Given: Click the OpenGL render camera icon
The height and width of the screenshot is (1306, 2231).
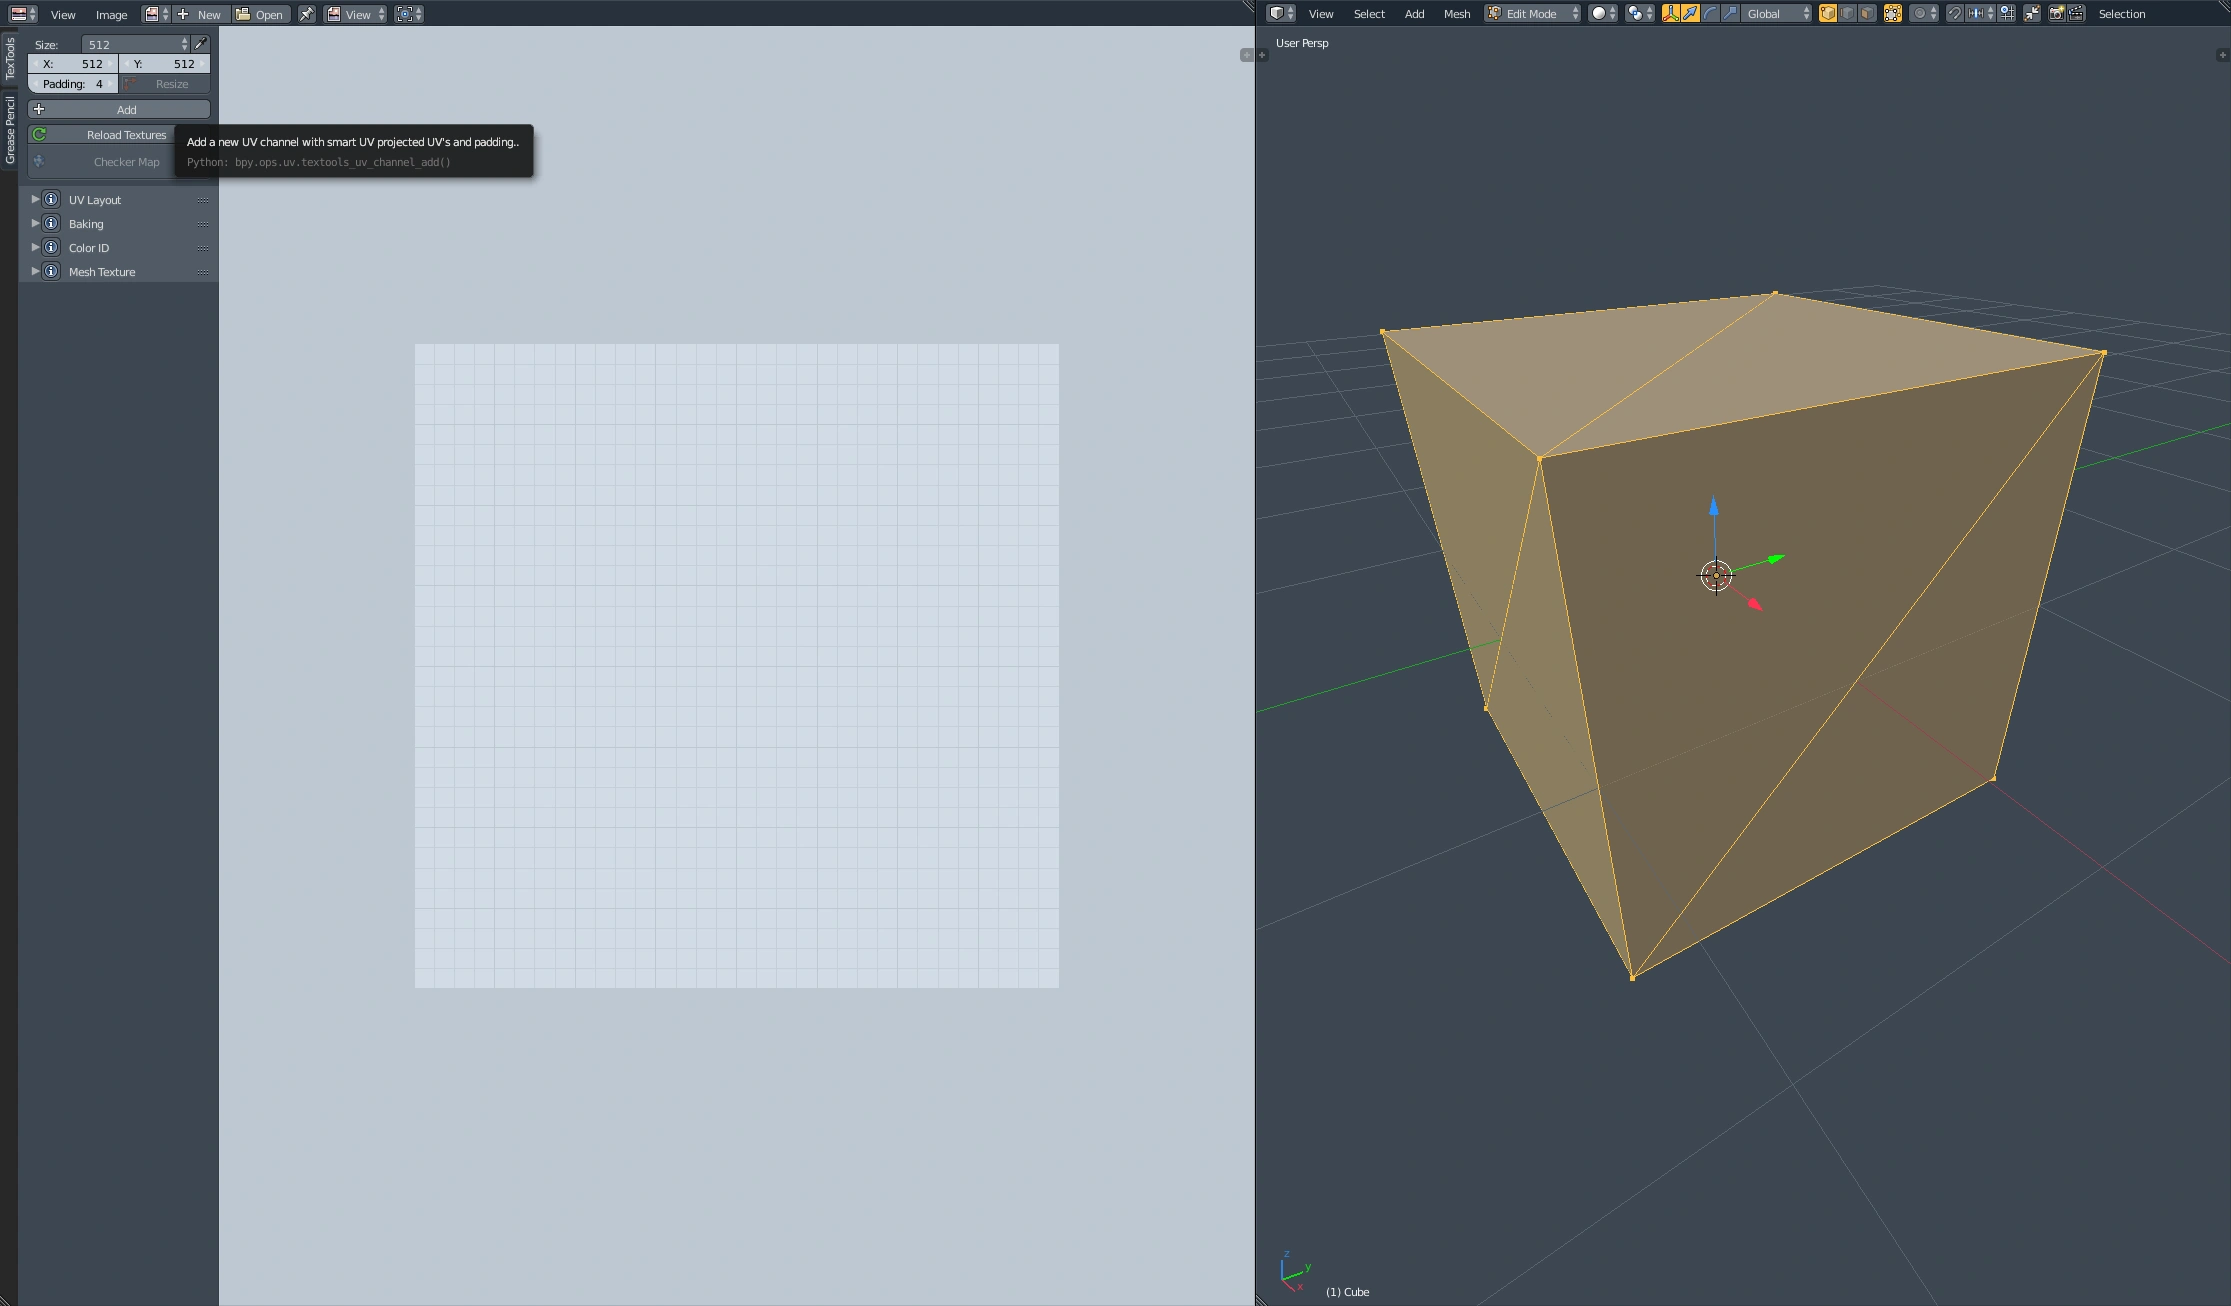Looking at the screenshot, I should pyautogui.click(x=2056, y=14).
